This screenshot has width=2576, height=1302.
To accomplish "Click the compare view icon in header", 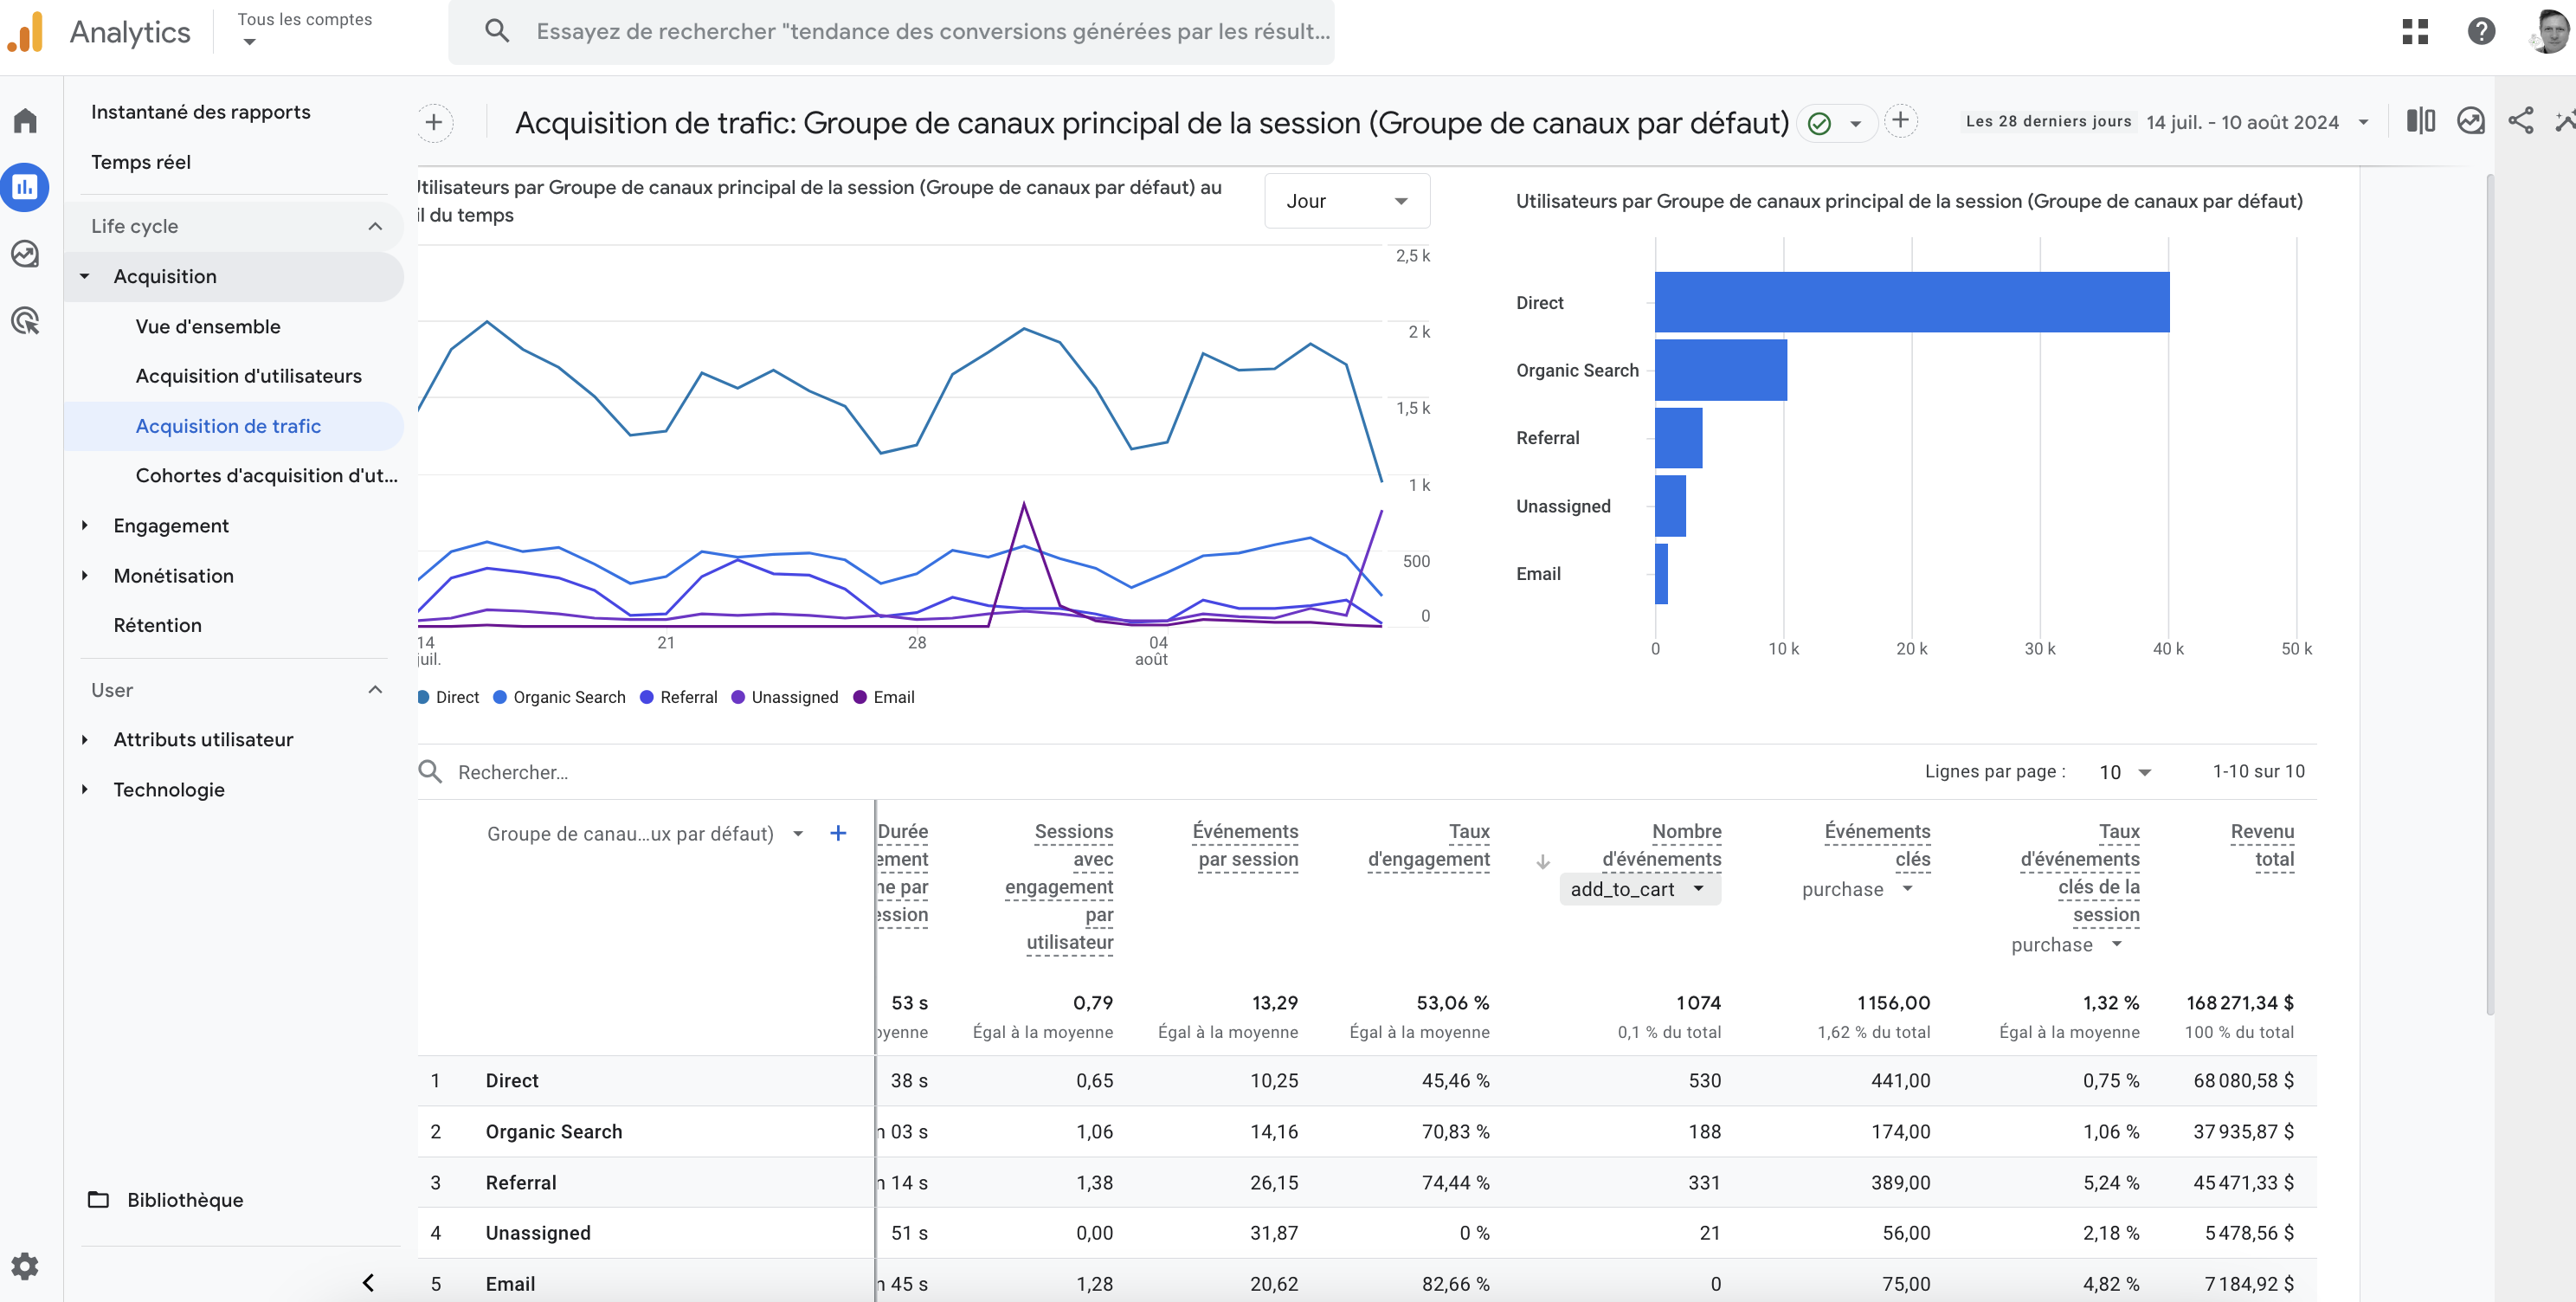I will click(2420, 121).
